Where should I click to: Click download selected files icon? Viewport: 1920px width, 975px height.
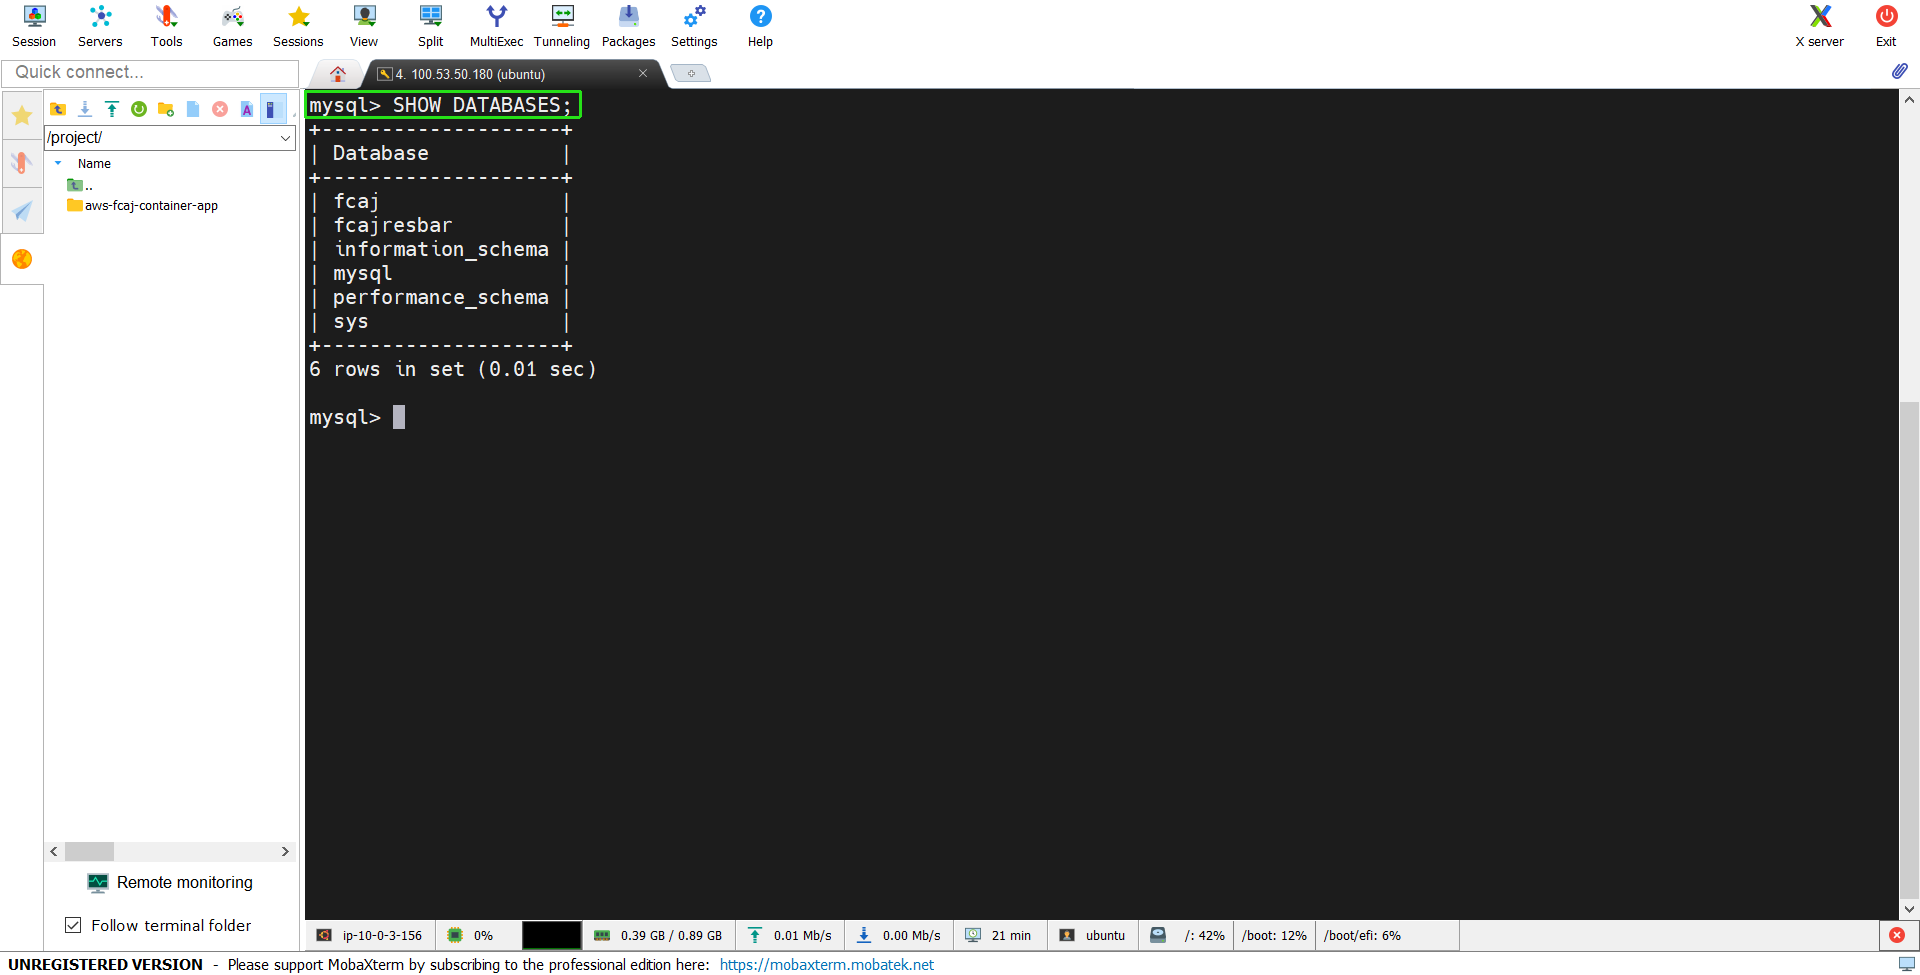click(85, 109)
